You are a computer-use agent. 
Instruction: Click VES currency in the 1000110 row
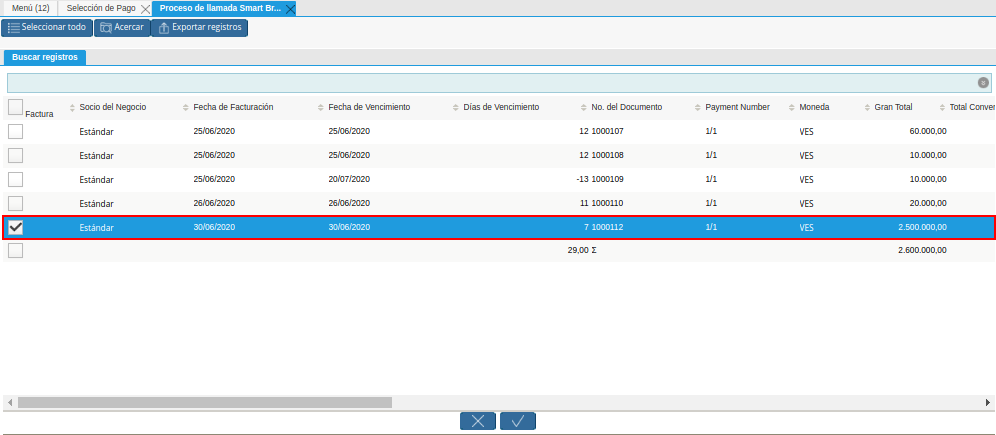click(807, 204)
